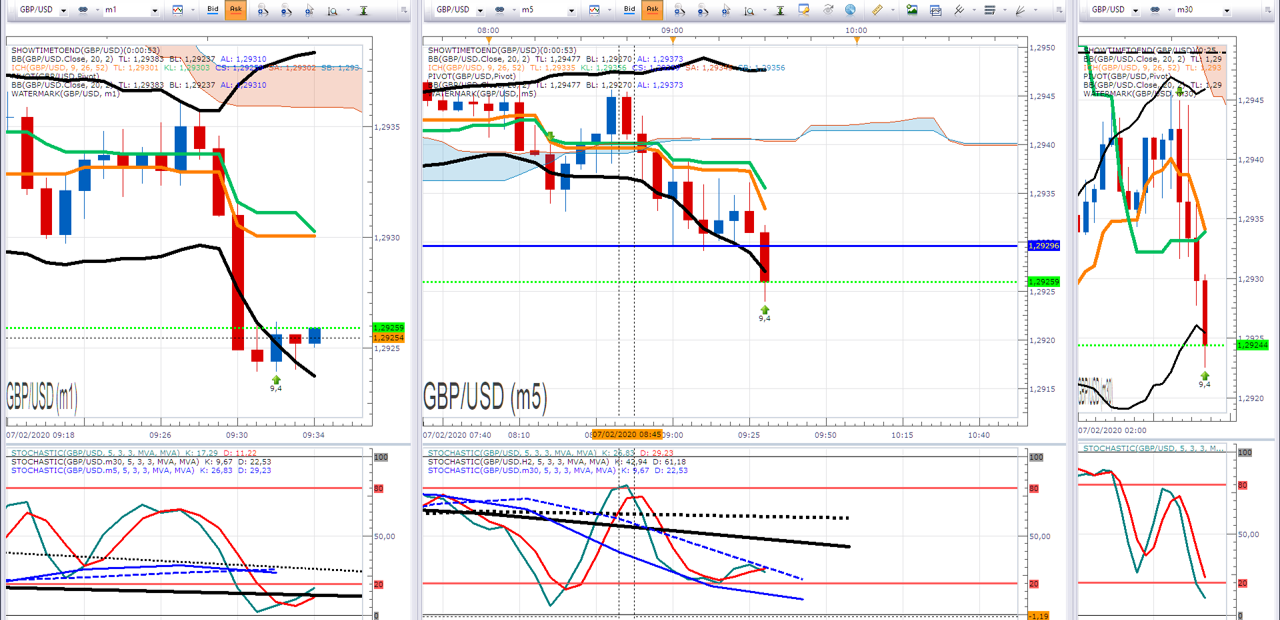Click chart type icon in m5 toolbar

[594, 9]
